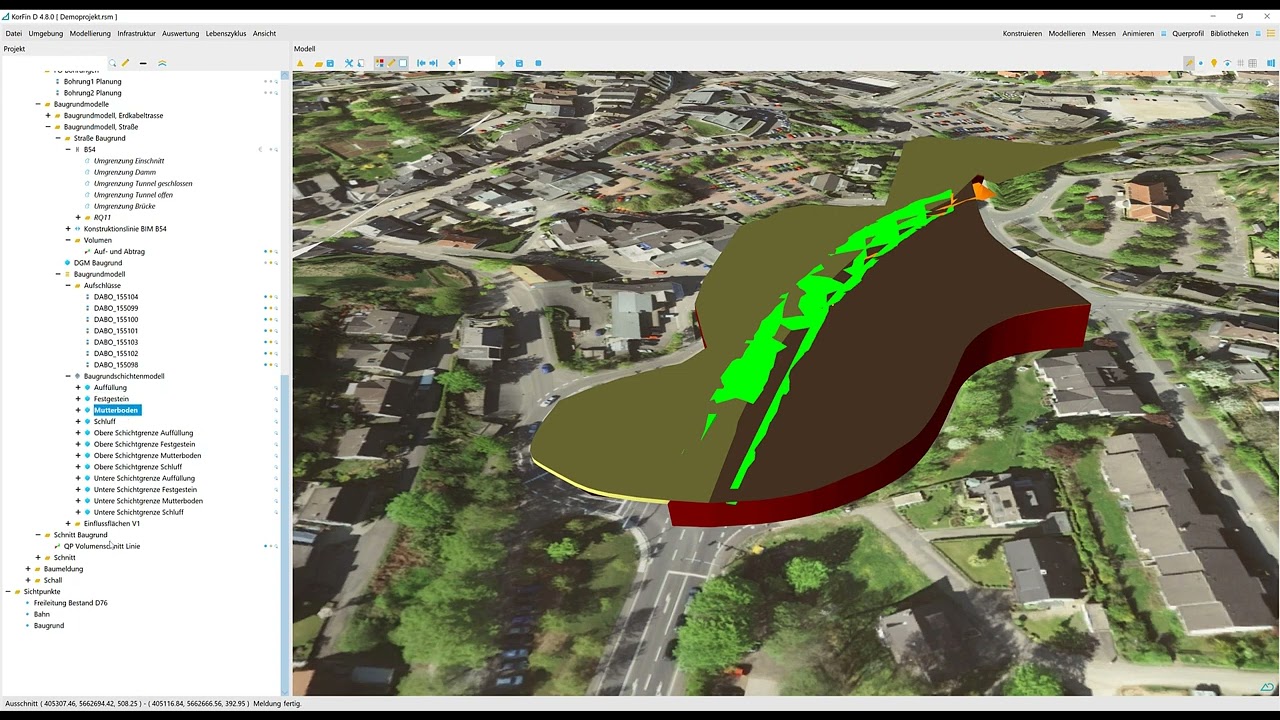
Task: Open the Datei menu
Action: pos(13,33)
